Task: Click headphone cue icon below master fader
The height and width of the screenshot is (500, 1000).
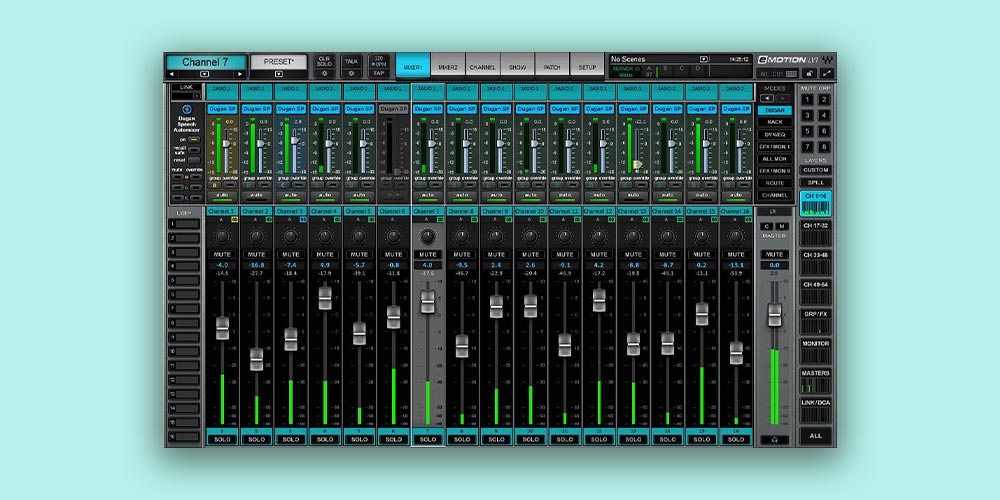Action: (x=774, y=440)
